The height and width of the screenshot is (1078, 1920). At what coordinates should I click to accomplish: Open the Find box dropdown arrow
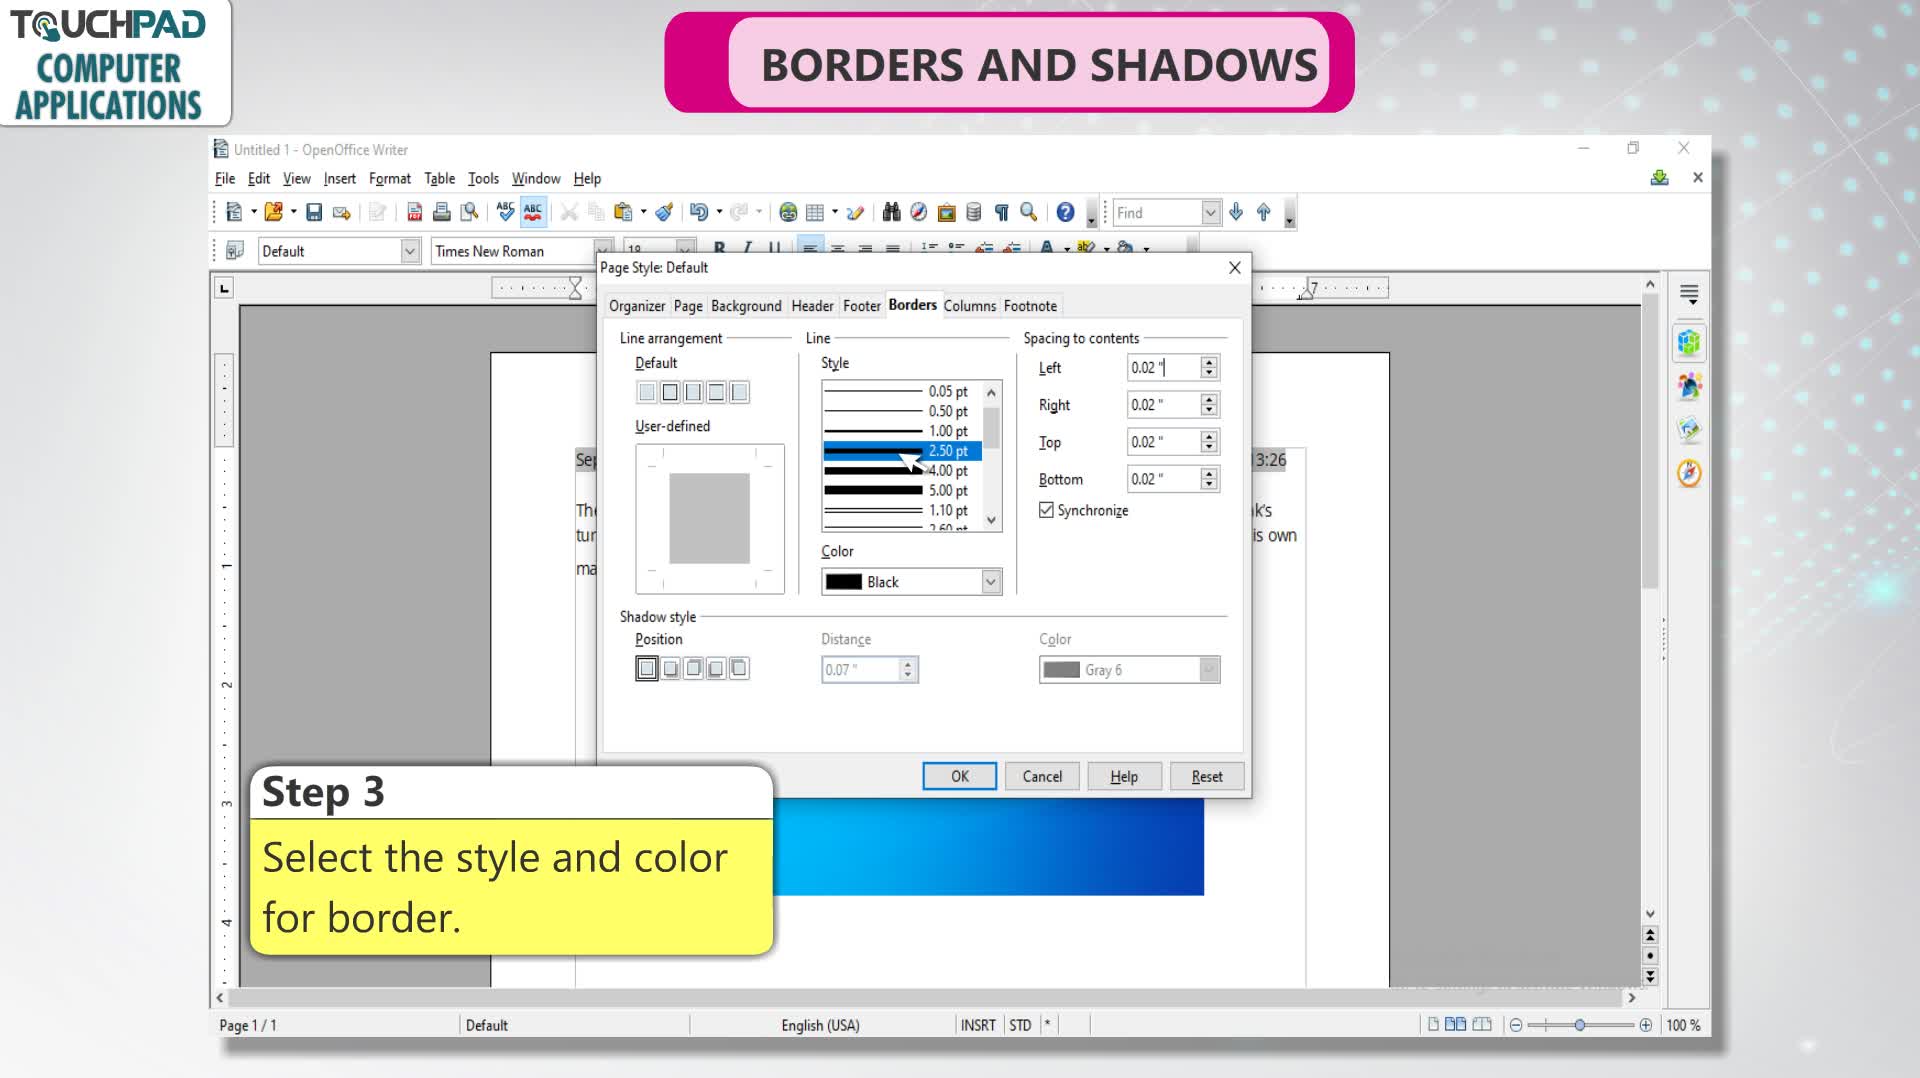(x=1210, y=212)
